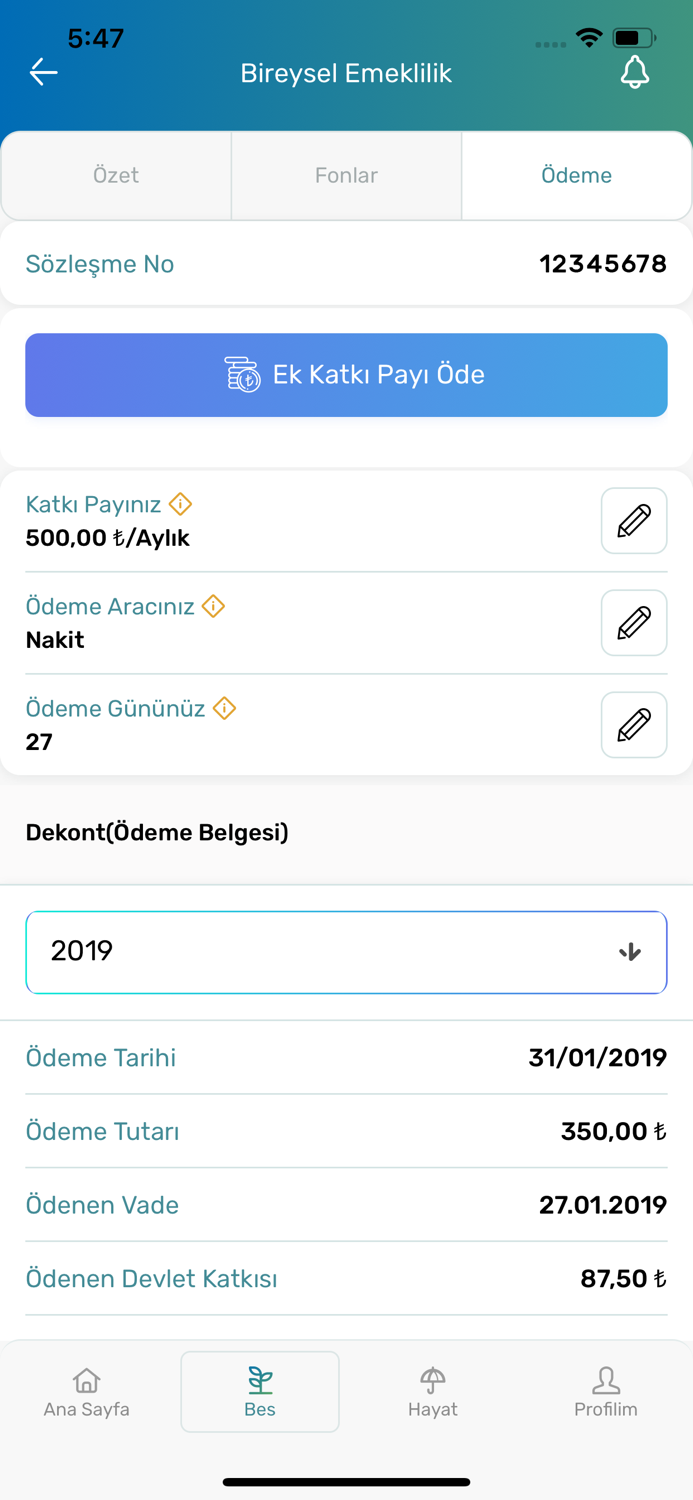Screen dimensions: 693x1500
Task: Open the 2019 year dropdown
Action: coord(346,952)
